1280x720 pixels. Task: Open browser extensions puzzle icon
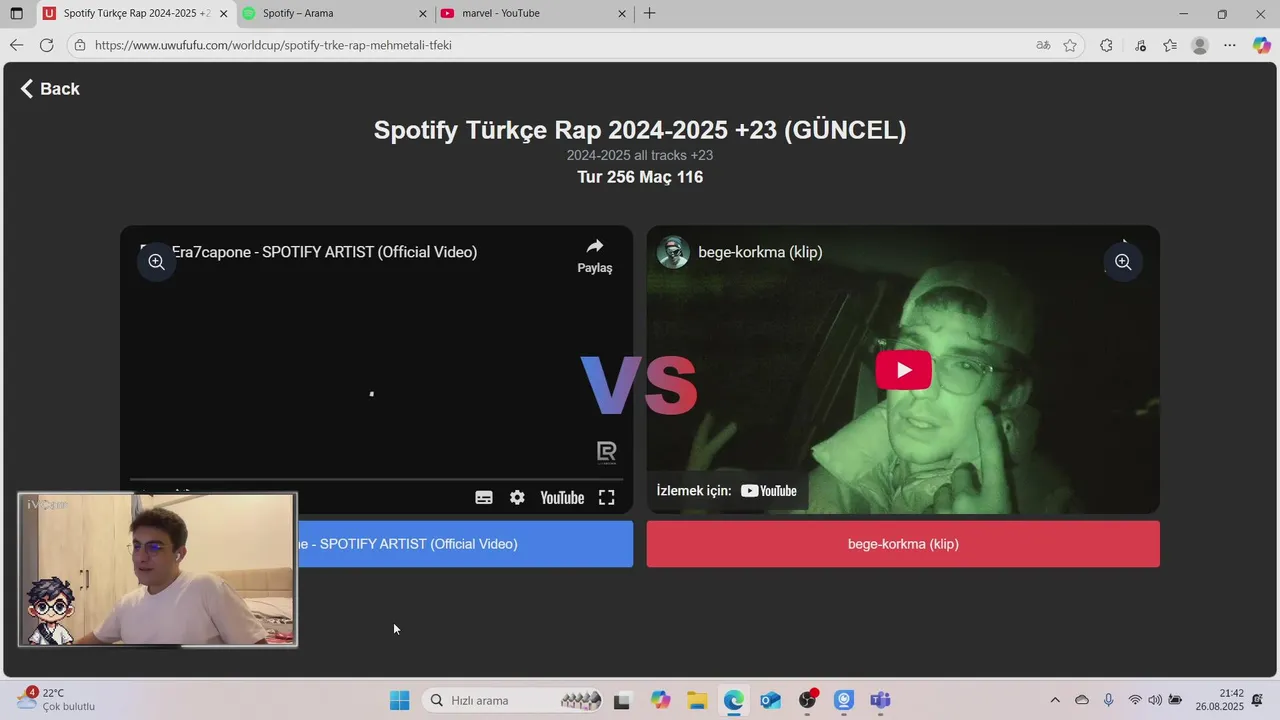[1106, 45]
